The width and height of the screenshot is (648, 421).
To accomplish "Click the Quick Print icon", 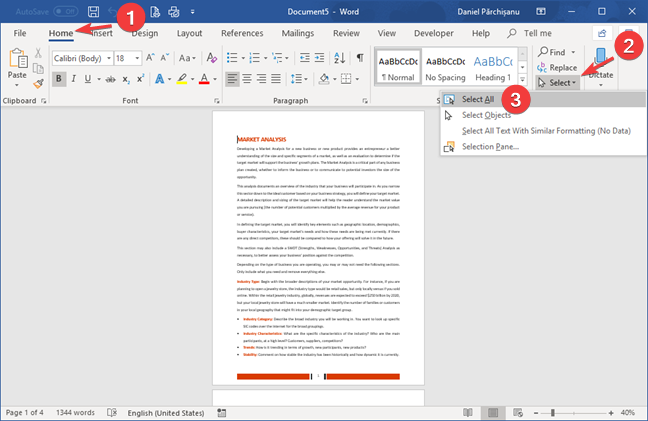I will tap(174, 12).
